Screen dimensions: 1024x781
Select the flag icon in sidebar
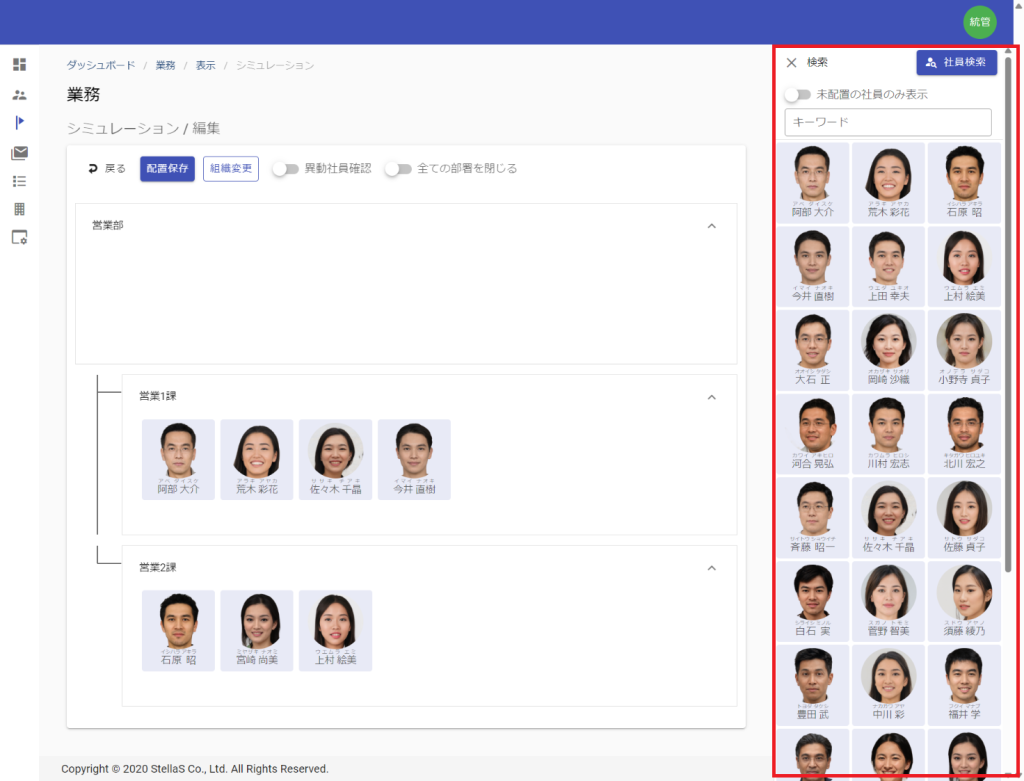coord(19,123)
